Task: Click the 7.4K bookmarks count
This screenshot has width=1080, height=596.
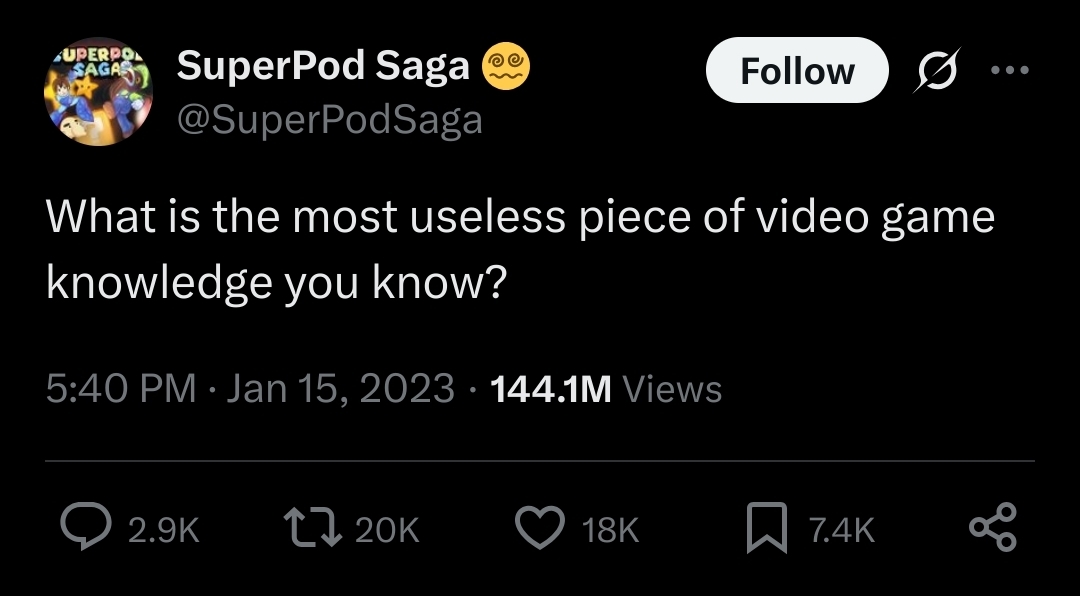Action: pyautogui.click(x=844, y=530)
